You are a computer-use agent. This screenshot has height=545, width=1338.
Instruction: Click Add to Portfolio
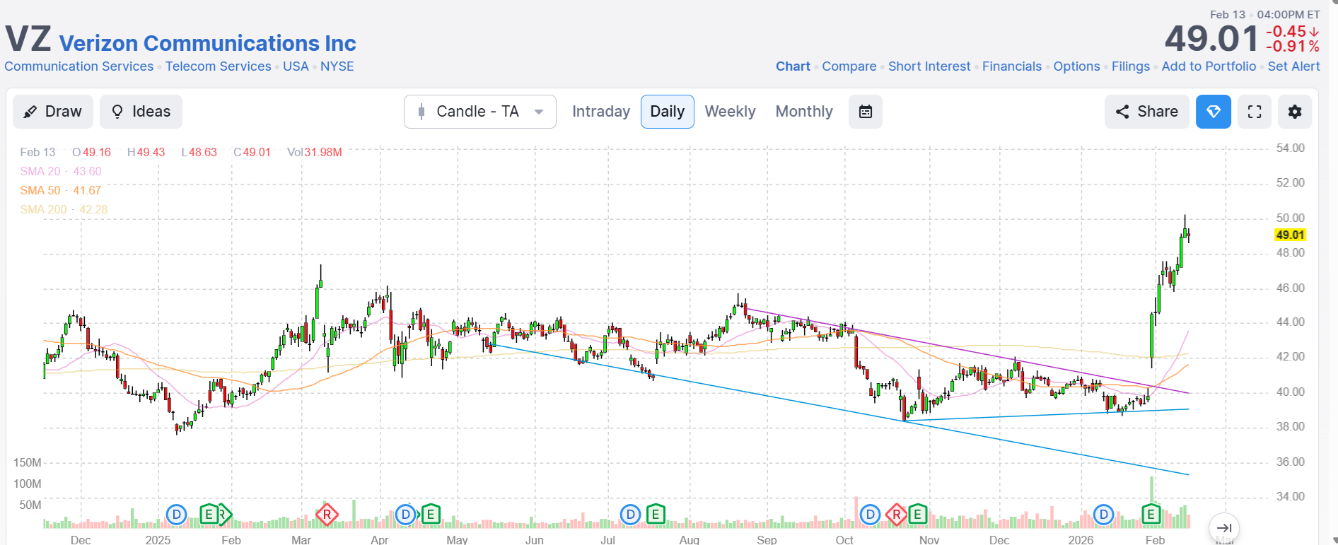pyautogui.click(x=1209, y=66)
